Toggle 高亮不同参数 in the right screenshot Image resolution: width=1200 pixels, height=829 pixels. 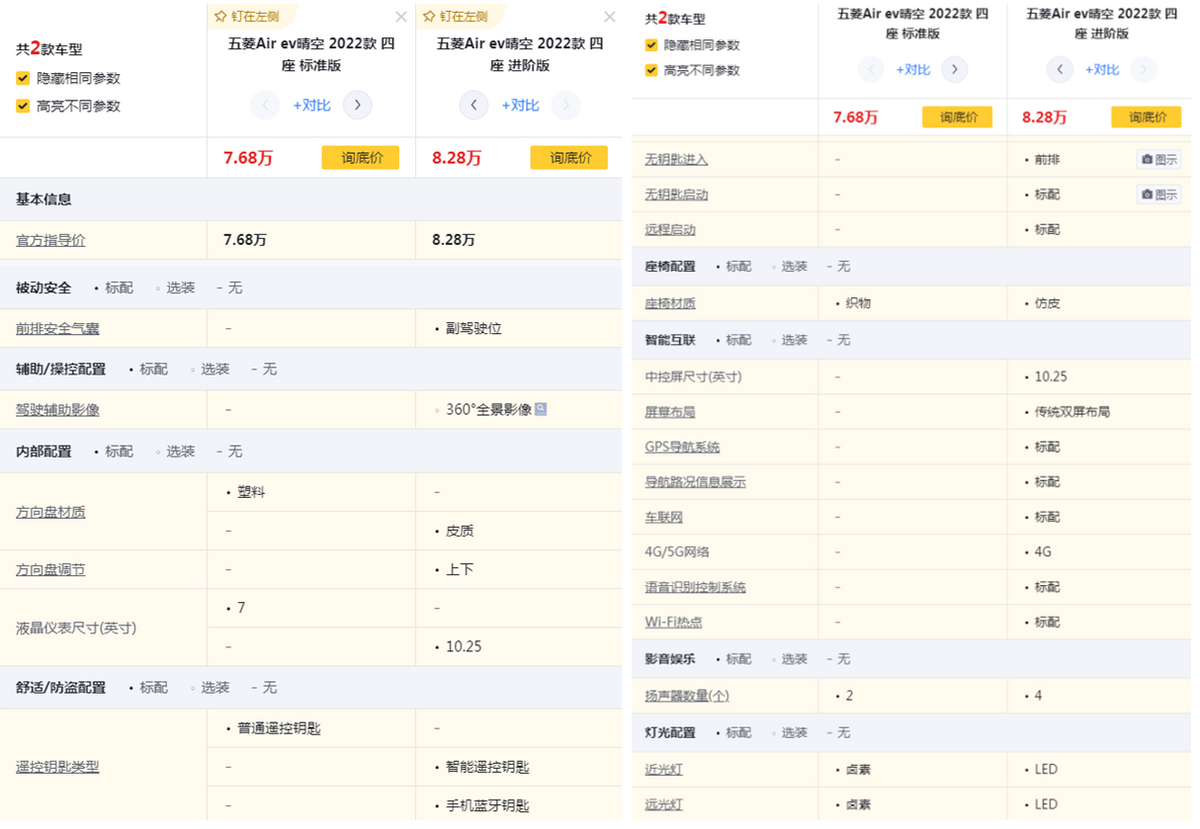(652, 70)
